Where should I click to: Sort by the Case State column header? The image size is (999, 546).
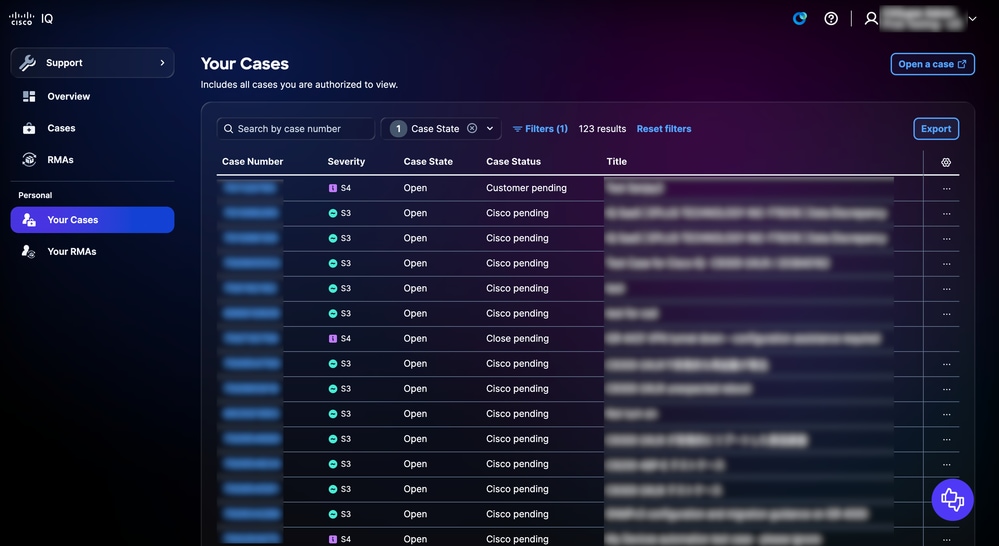(428, 162)
